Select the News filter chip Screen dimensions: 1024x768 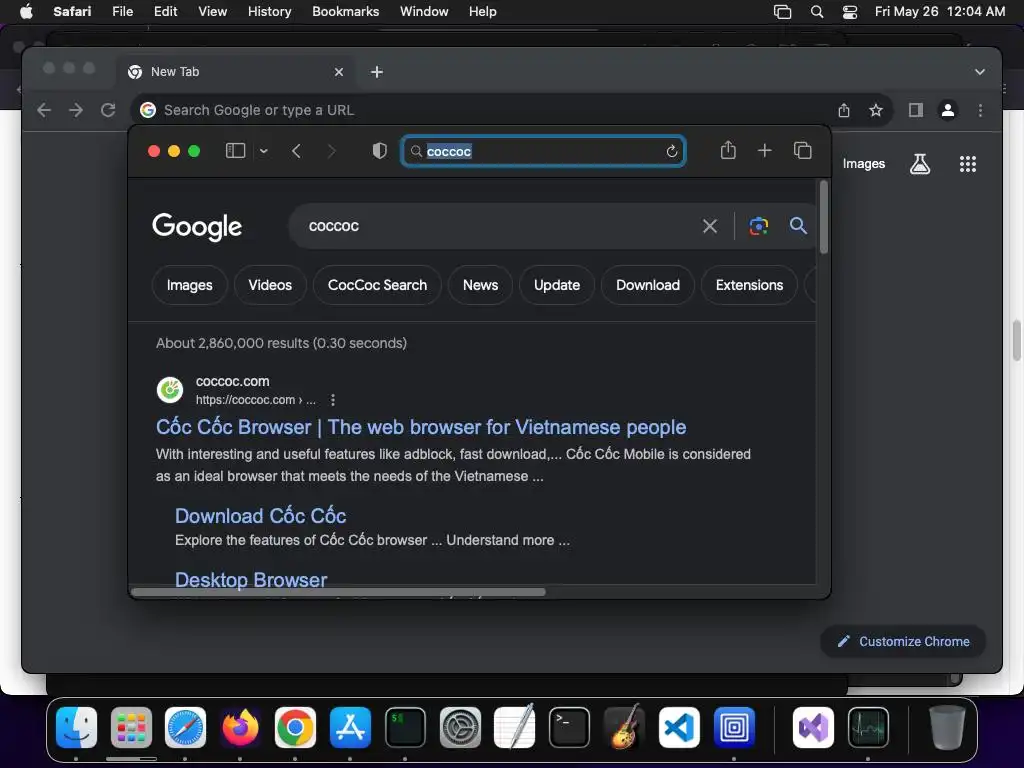coord(481,285)
